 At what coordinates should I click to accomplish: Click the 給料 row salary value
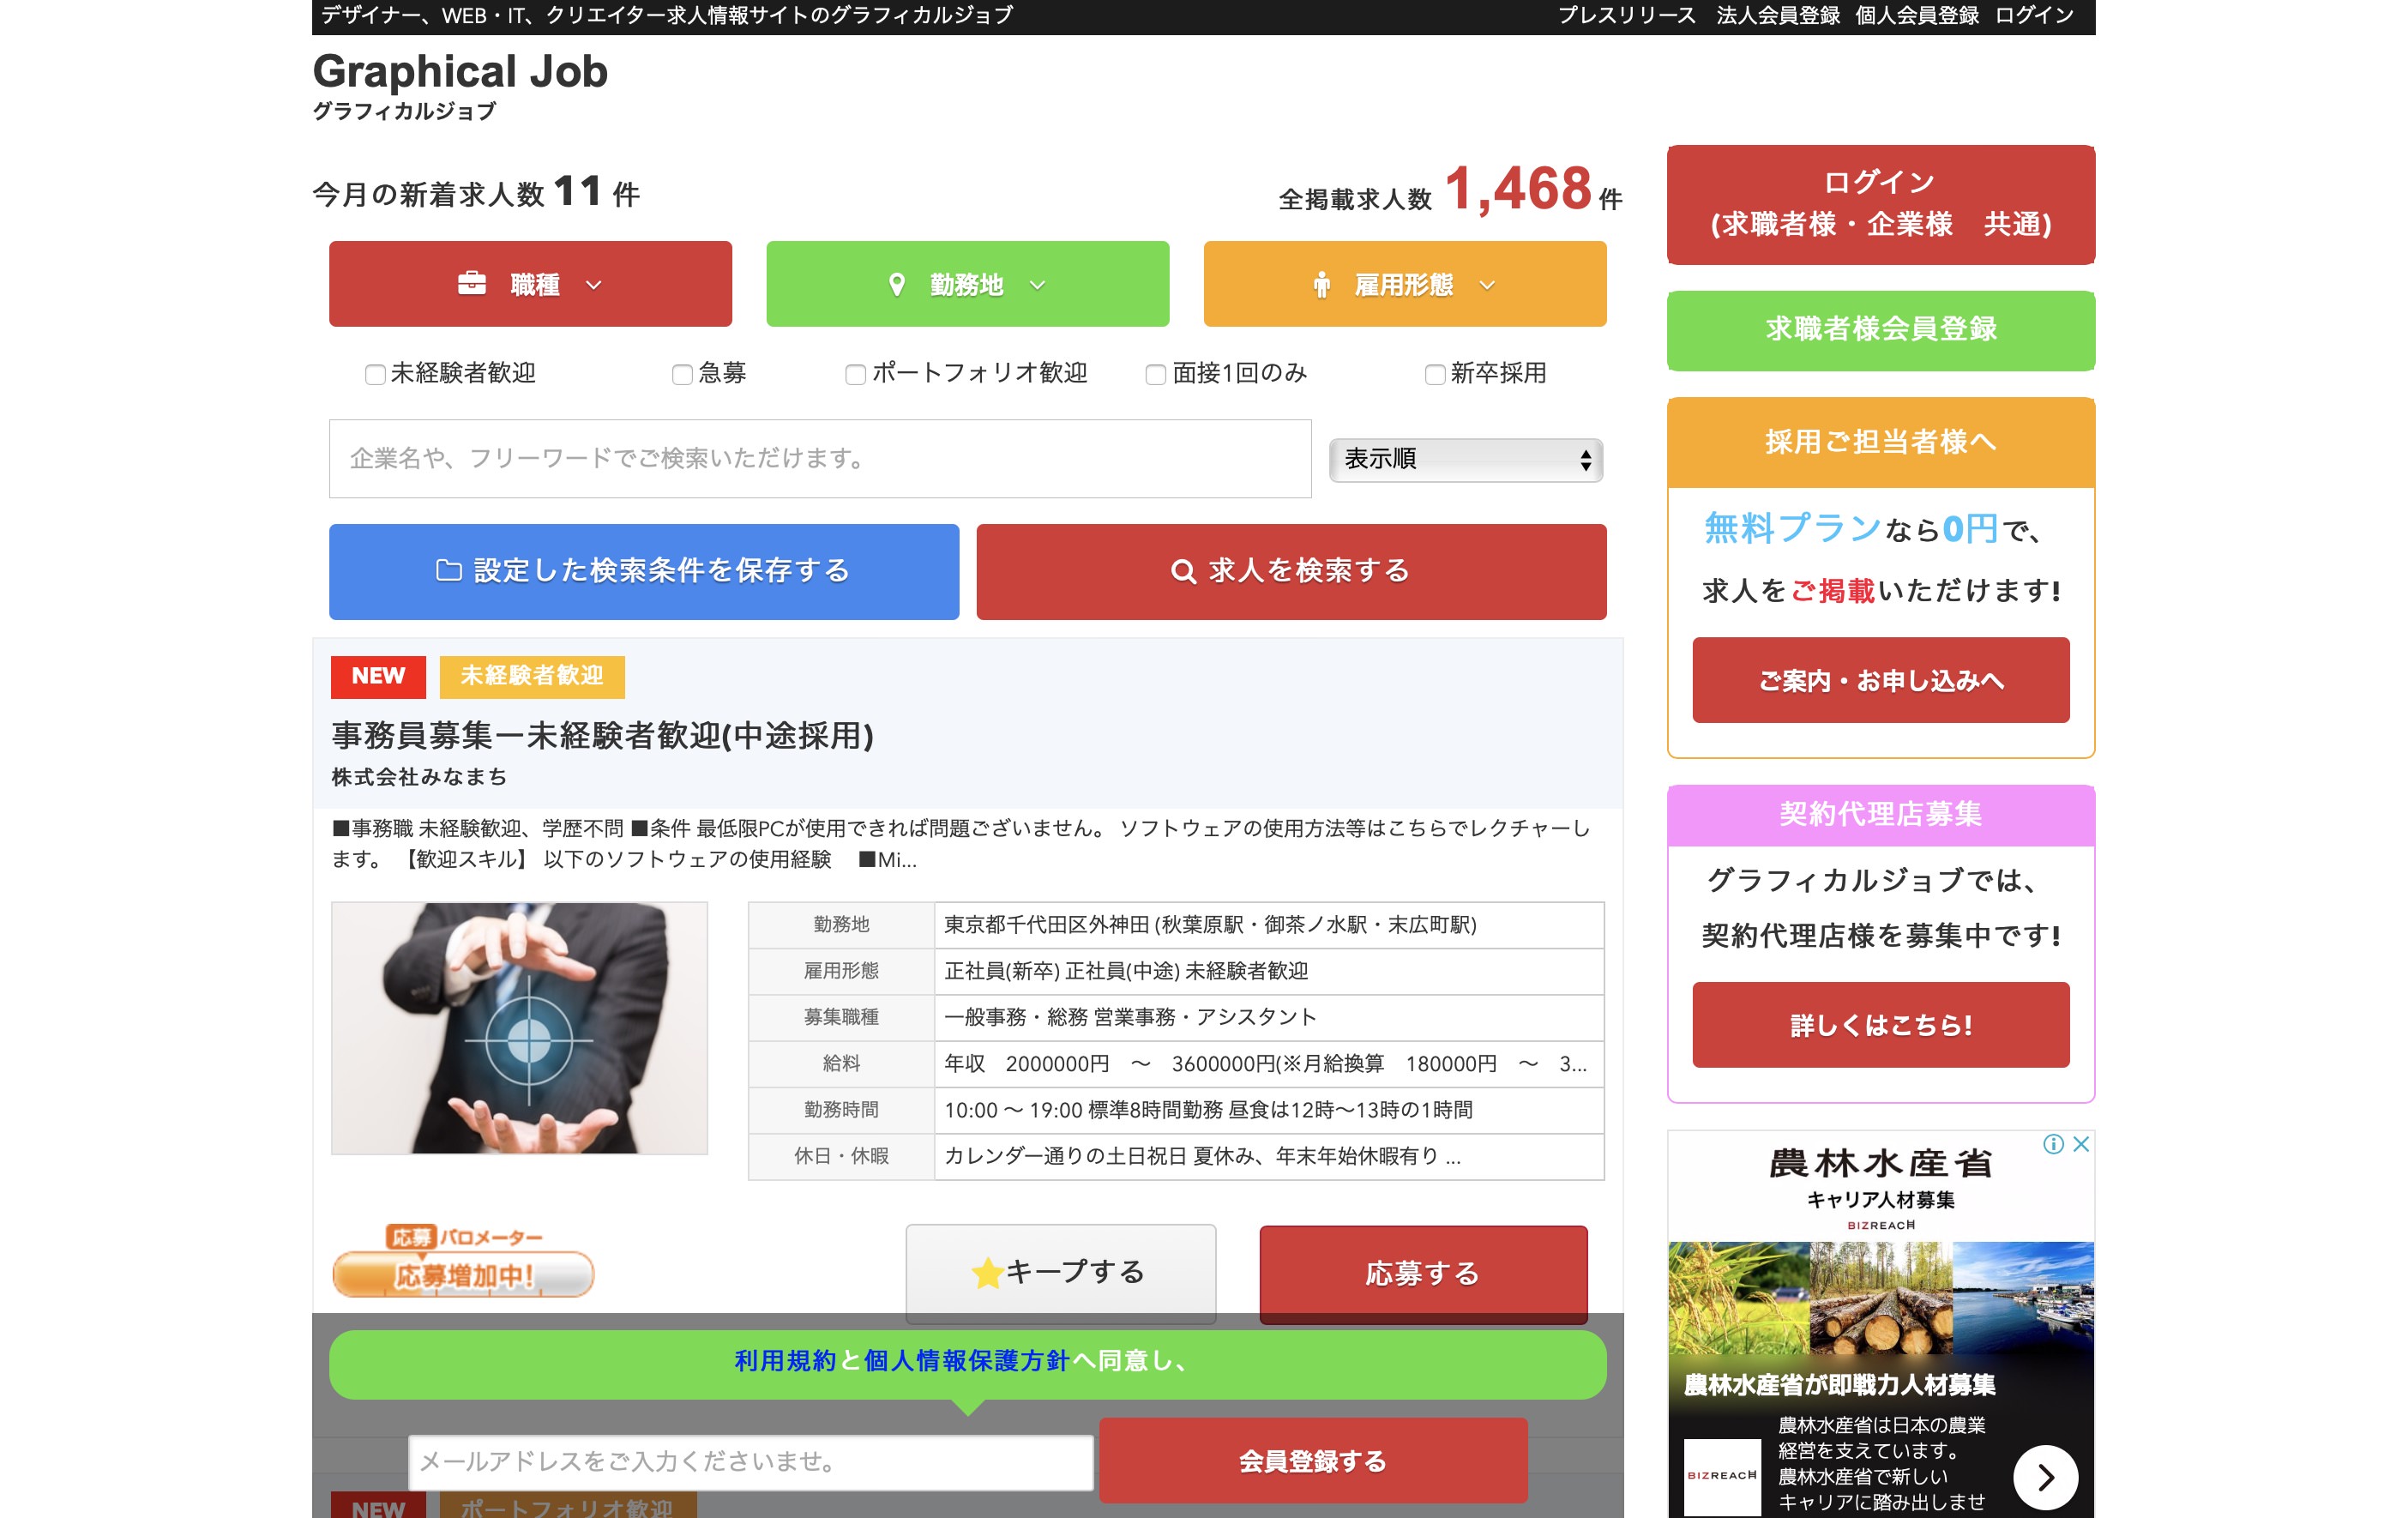(1268, 1064)
